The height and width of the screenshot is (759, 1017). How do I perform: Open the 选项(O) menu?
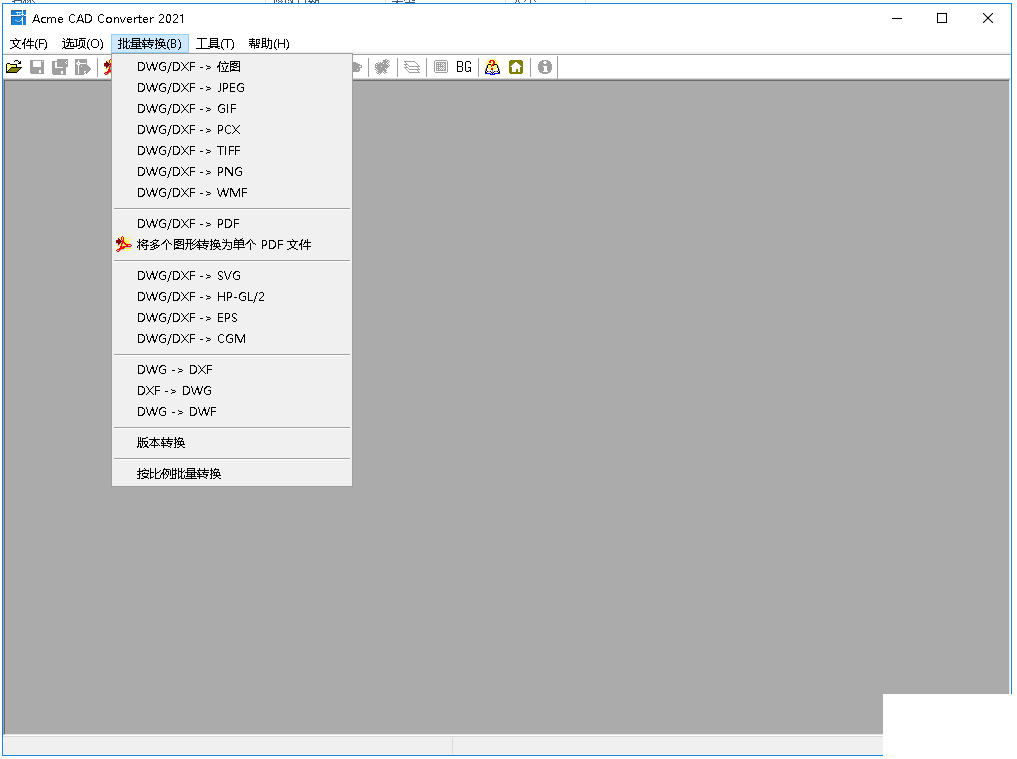(x=82, y=43)
